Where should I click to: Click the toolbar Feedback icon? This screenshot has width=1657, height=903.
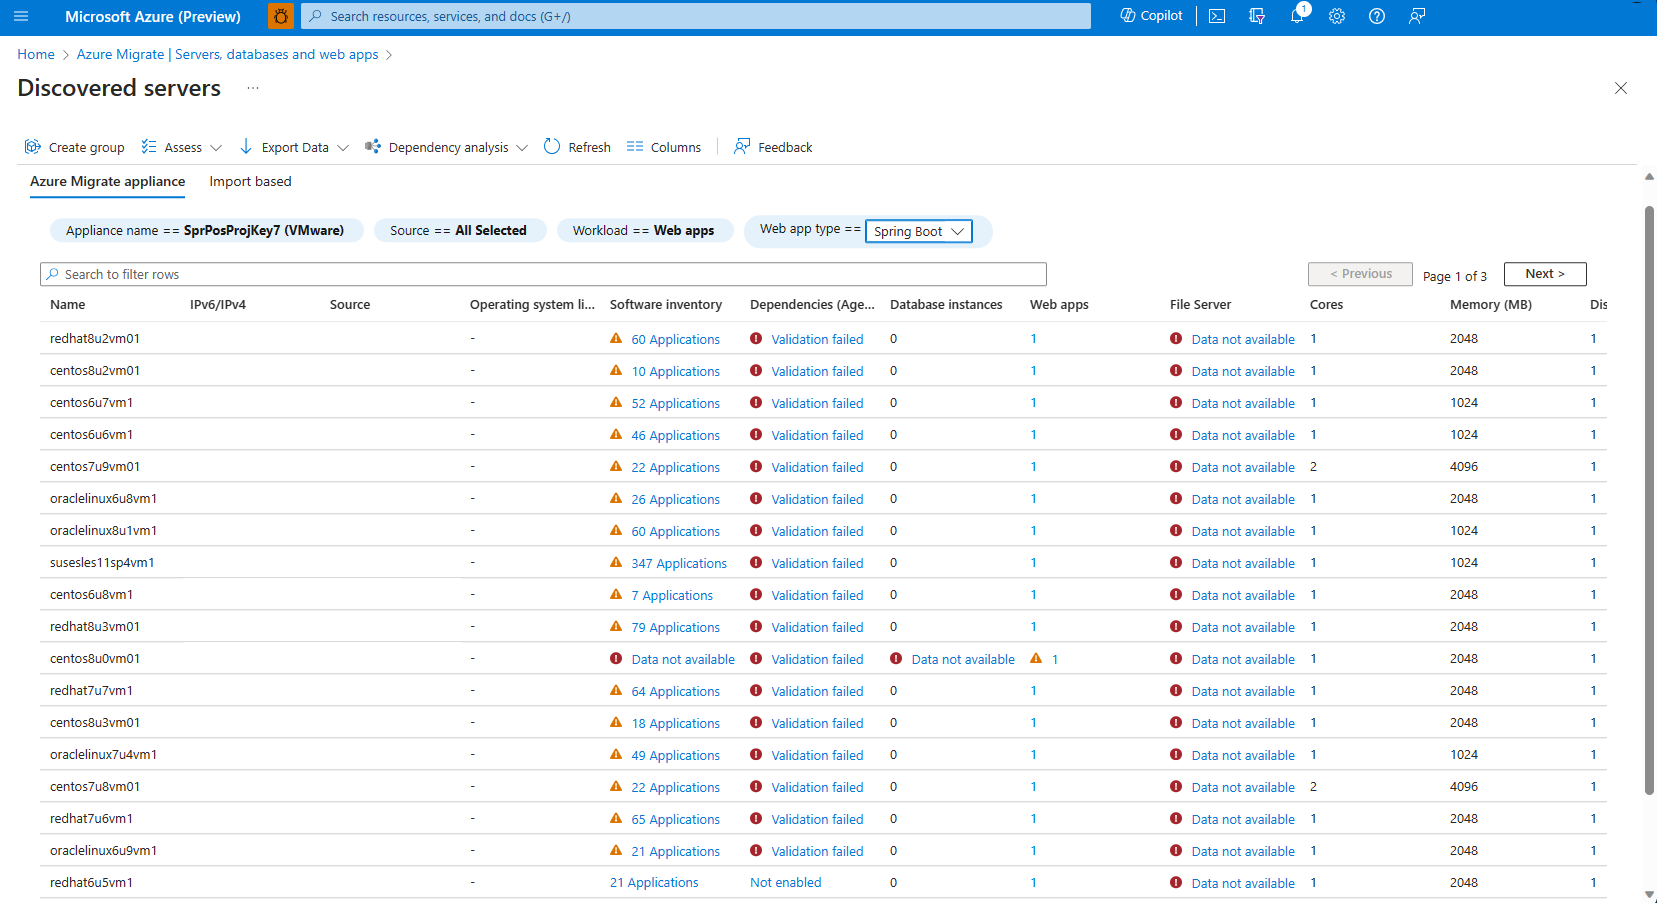click(x=742, y=146)
